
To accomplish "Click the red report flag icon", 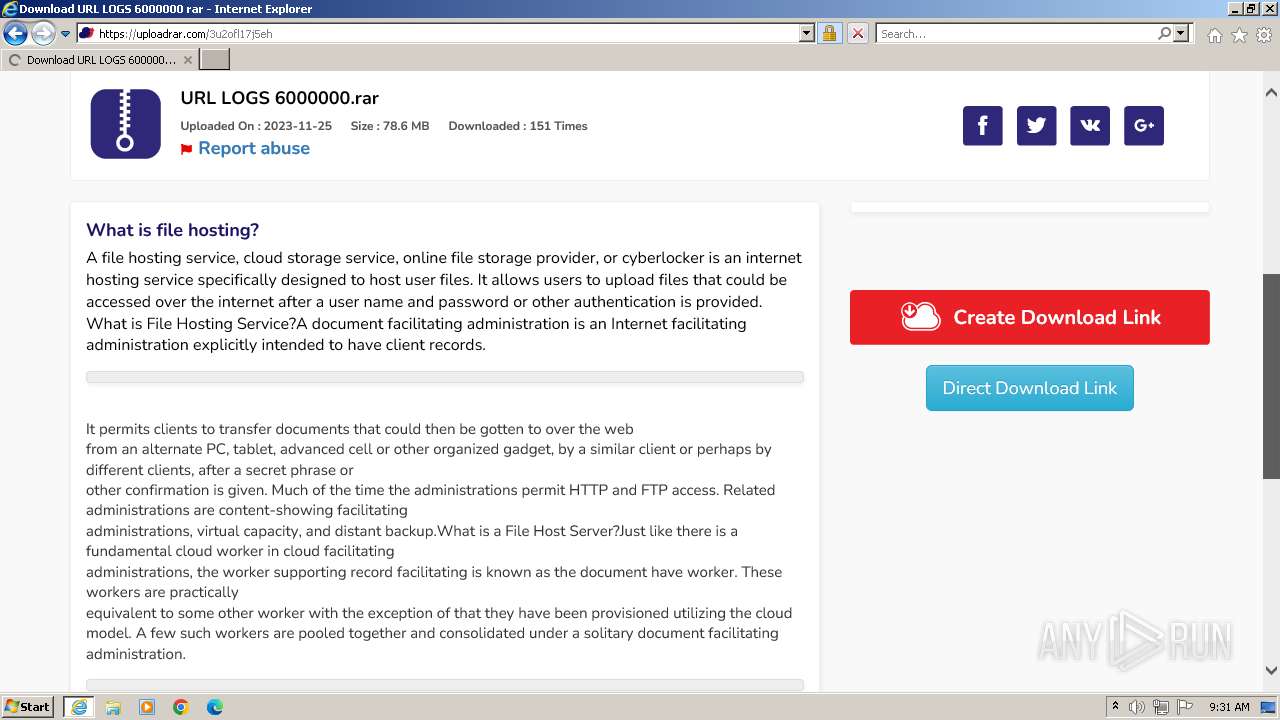I will click(186, 149).
